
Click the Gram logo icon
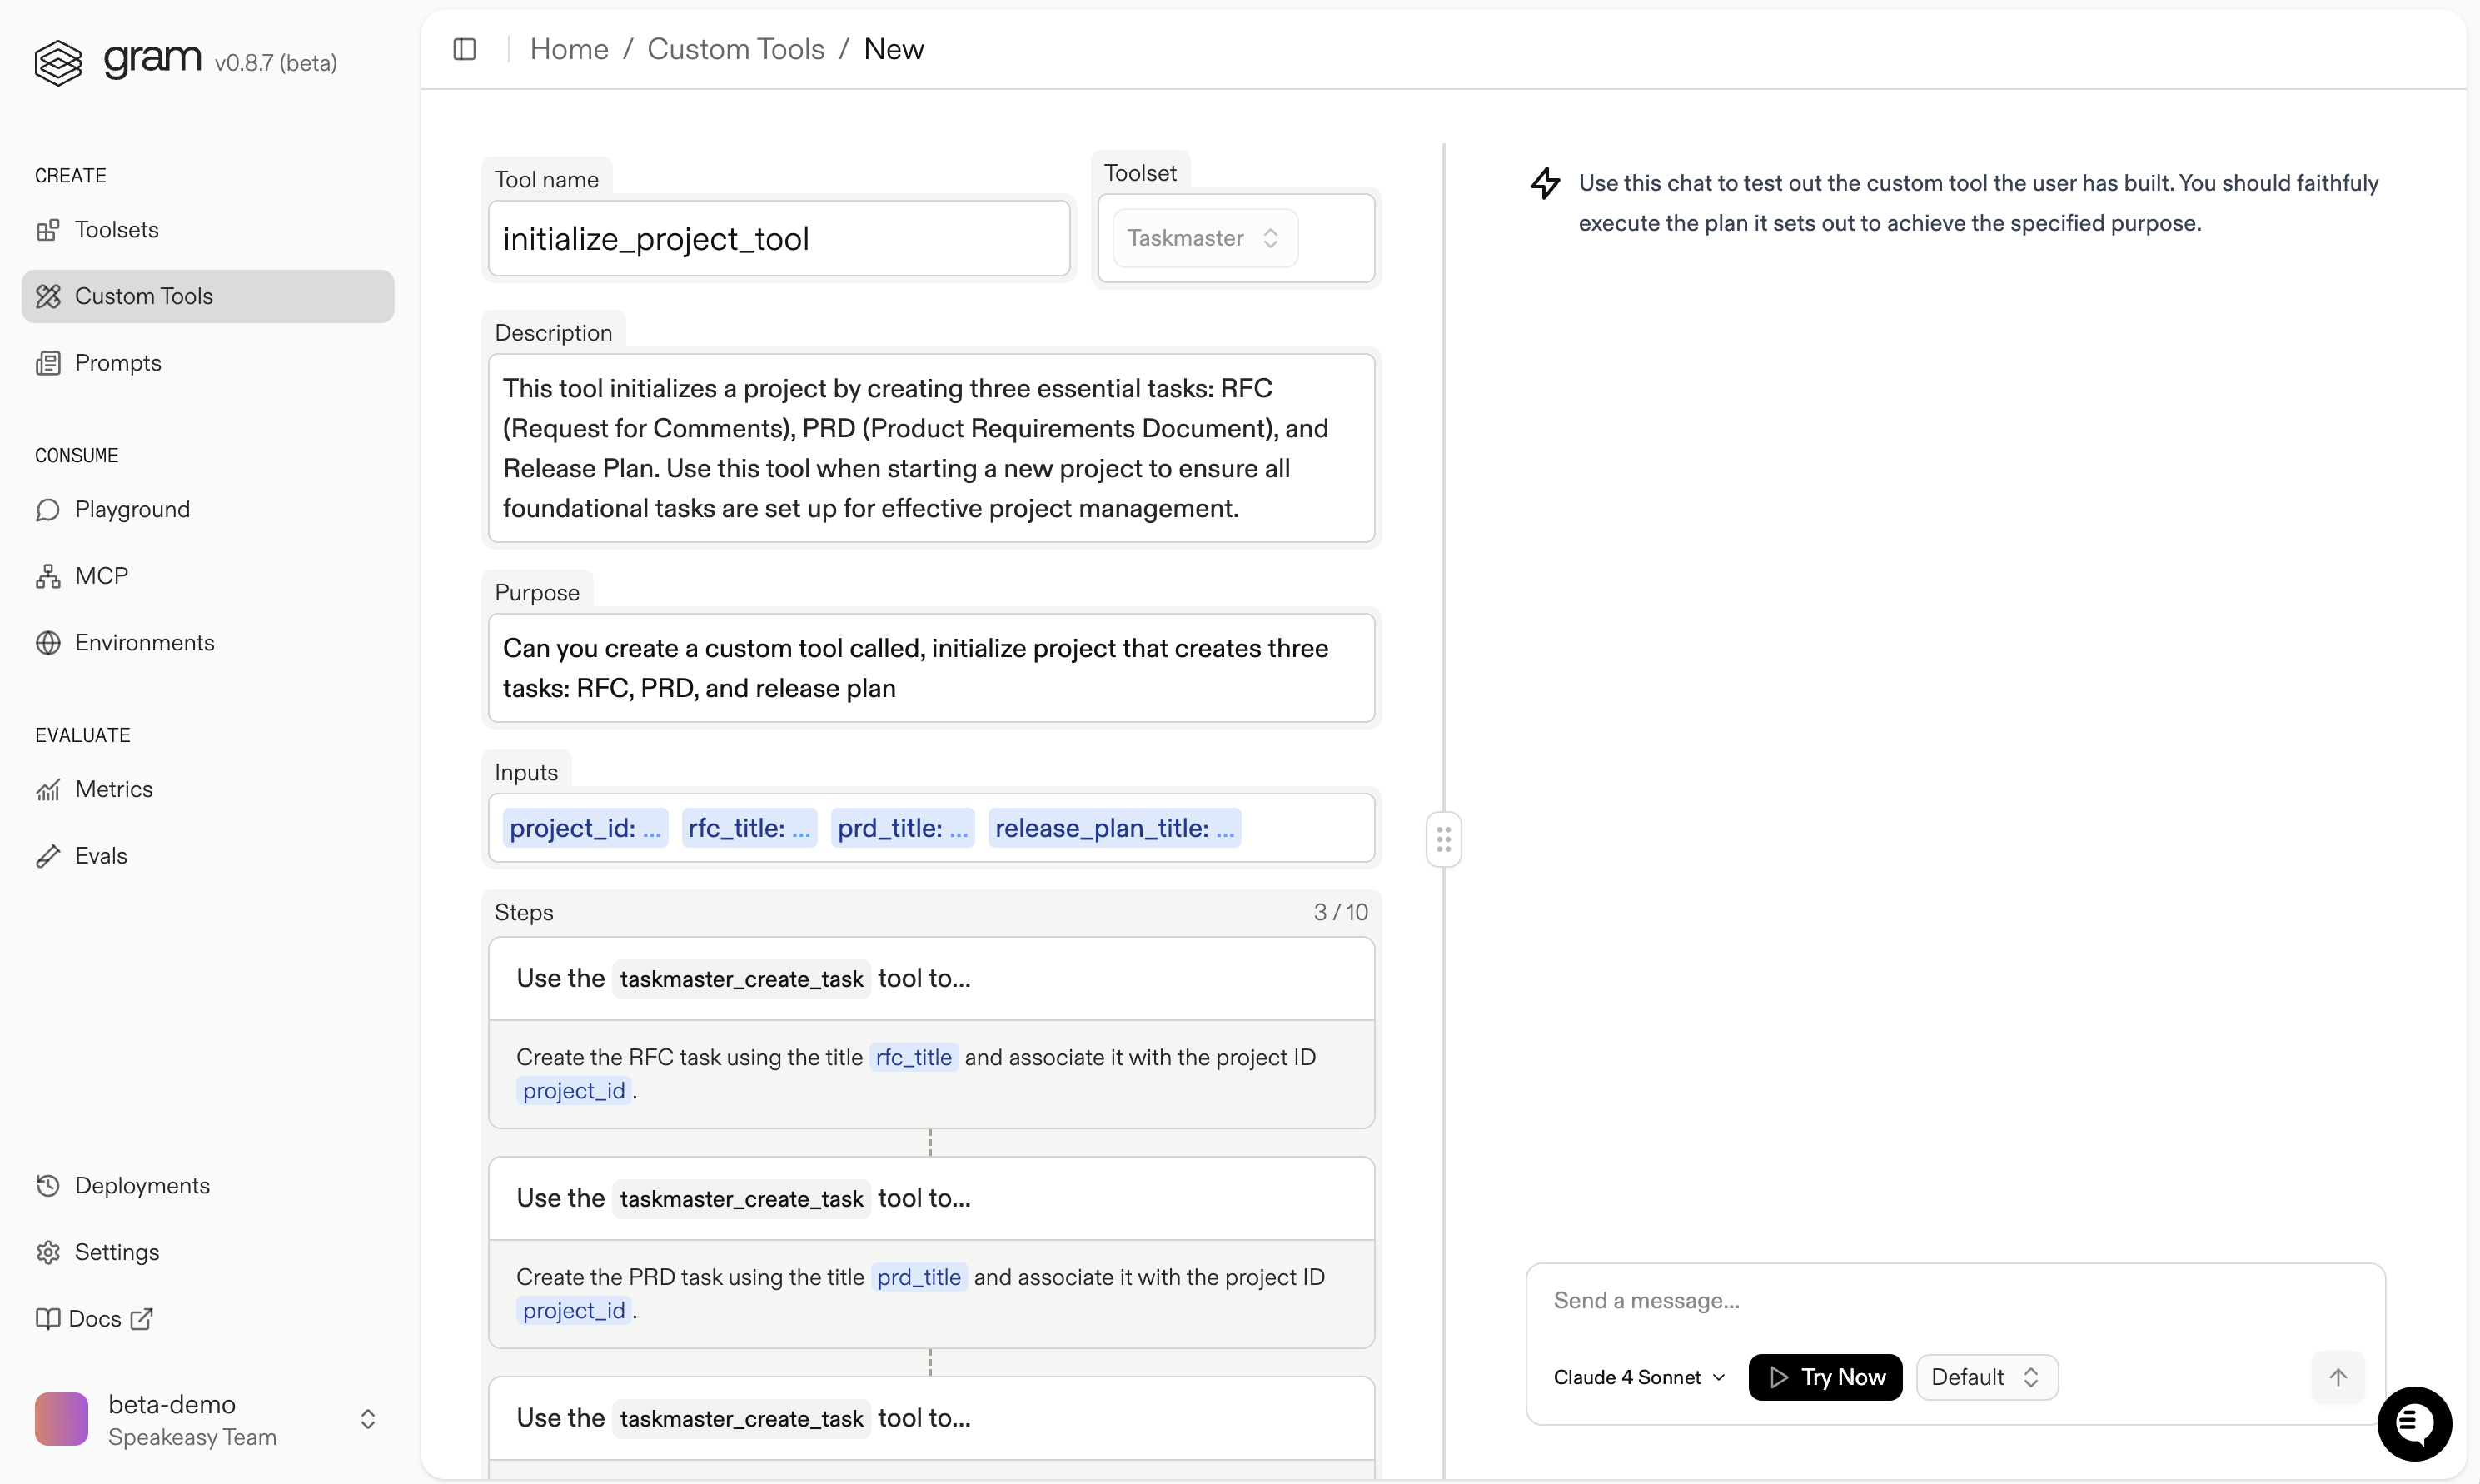pos(58,62)
